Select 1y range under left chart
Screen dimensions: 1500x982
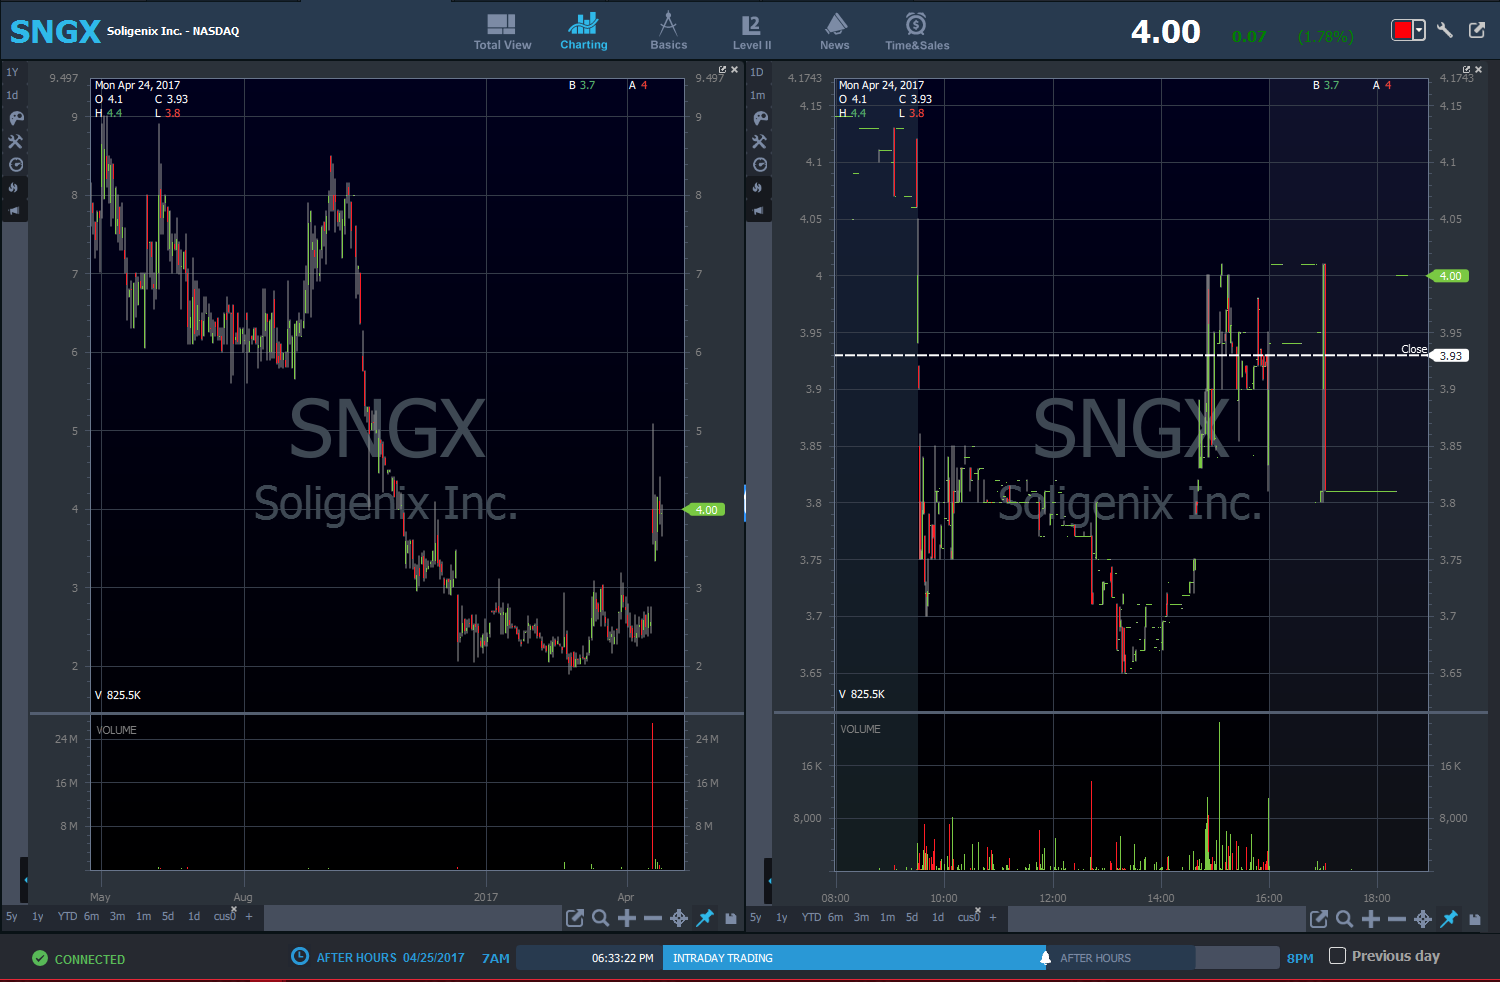click(38, 917)
